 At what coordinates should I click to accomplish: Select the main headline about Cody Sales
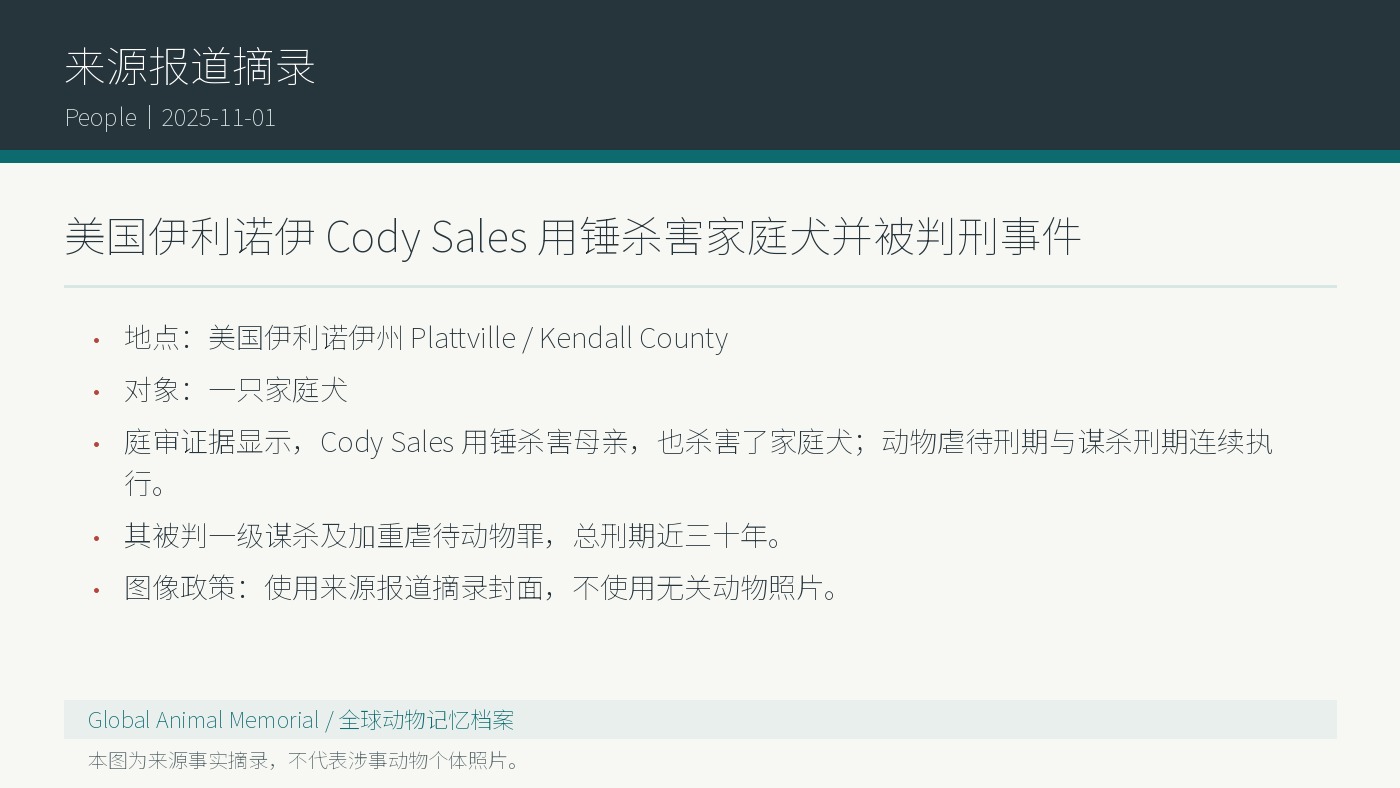pos(573,237)
